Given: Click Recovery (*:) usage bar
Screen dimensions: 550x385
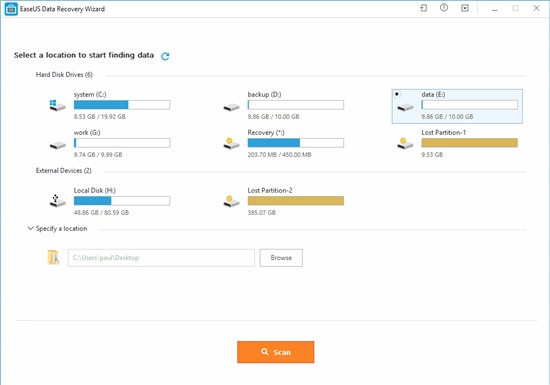Looking at the screenshot, I should coord(296,143).
